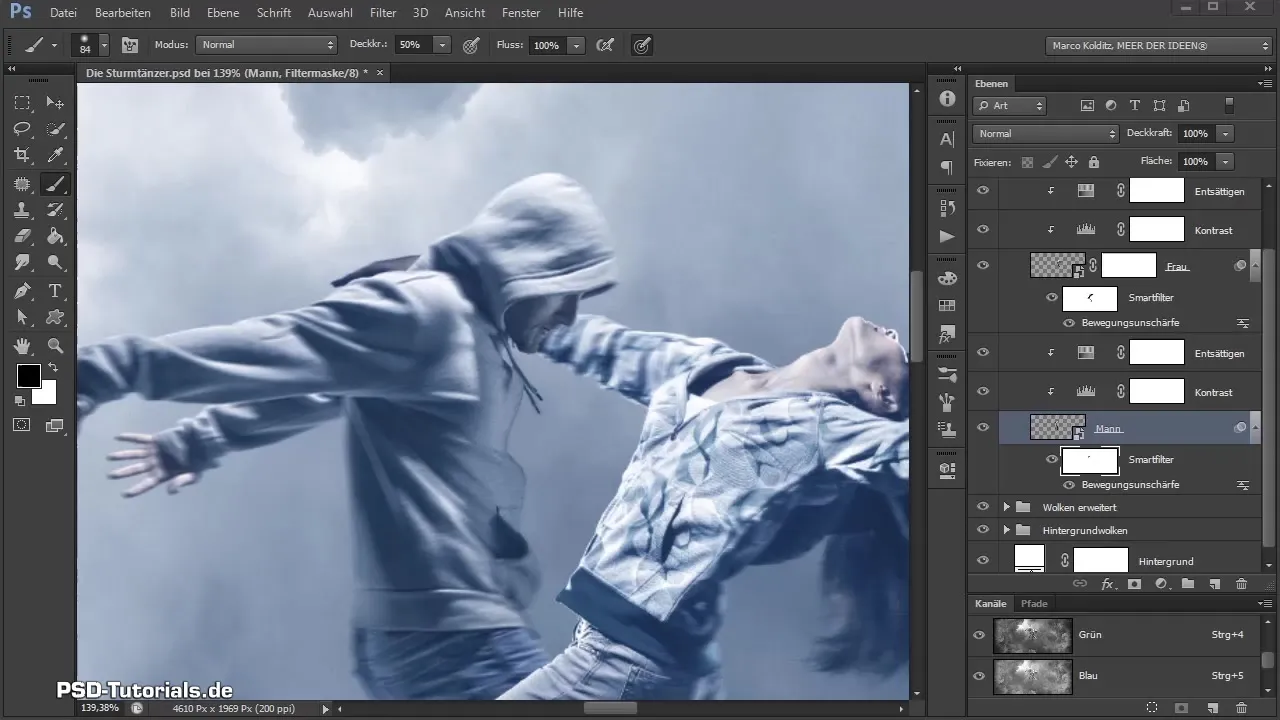Add layer mask icon in Layers panel

click(1134, 583)
